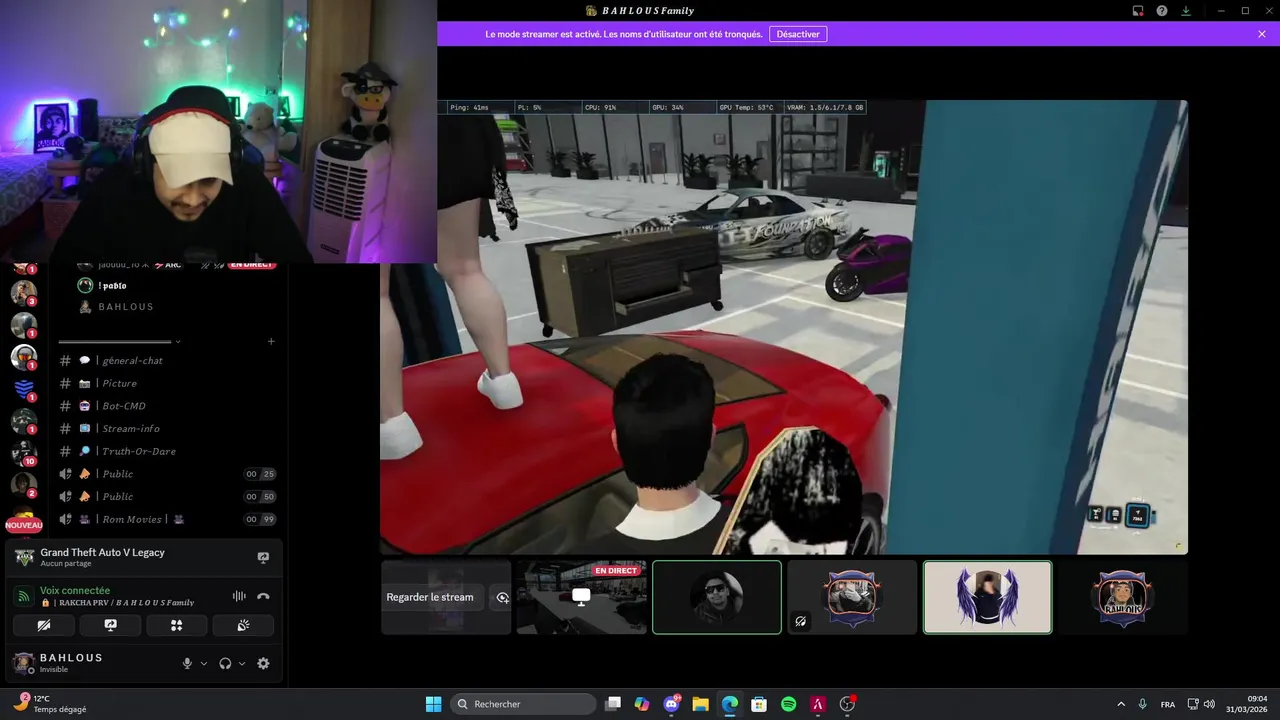
Task: Select the EN DIRECT stream tile
Action: point(581,597)
